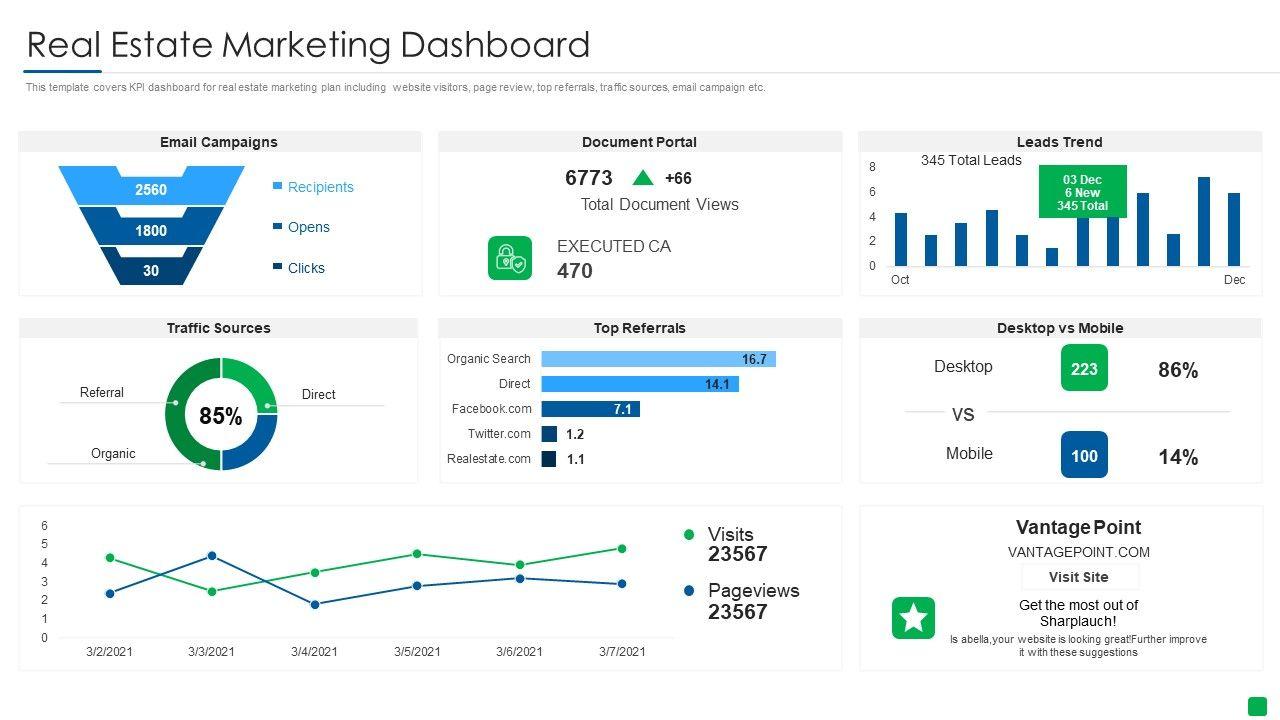Click the green square in bottom-right corner
1280x720 pixels.
tap(1257, 706)
